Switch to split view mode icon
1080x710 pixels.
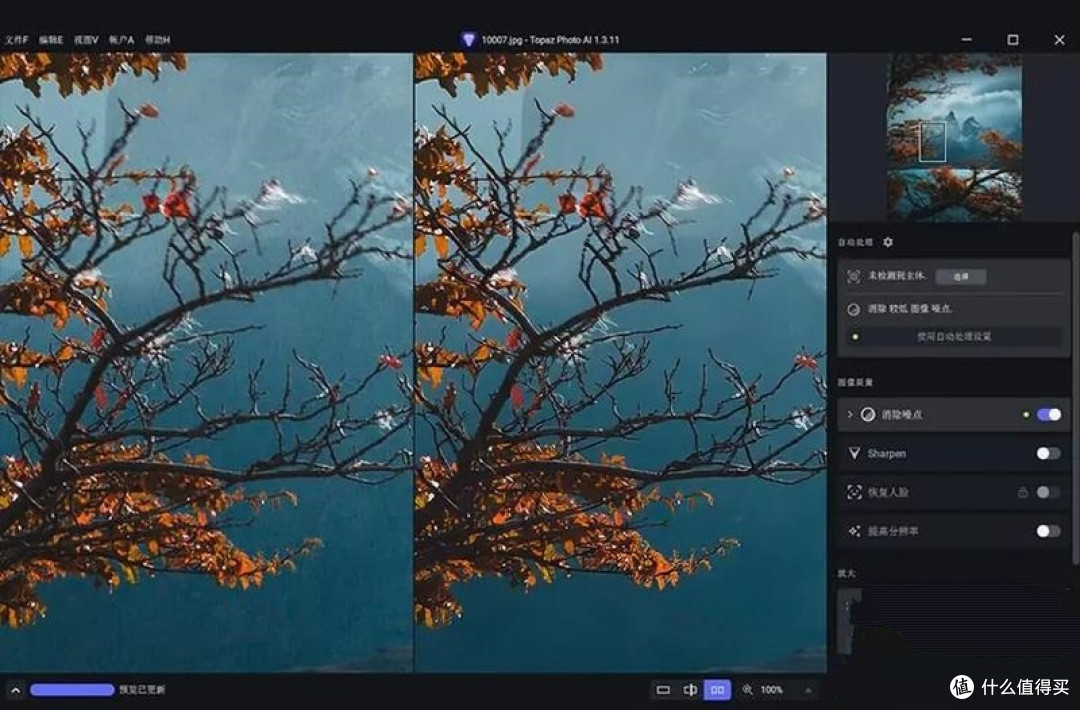(x=690, y=690)
